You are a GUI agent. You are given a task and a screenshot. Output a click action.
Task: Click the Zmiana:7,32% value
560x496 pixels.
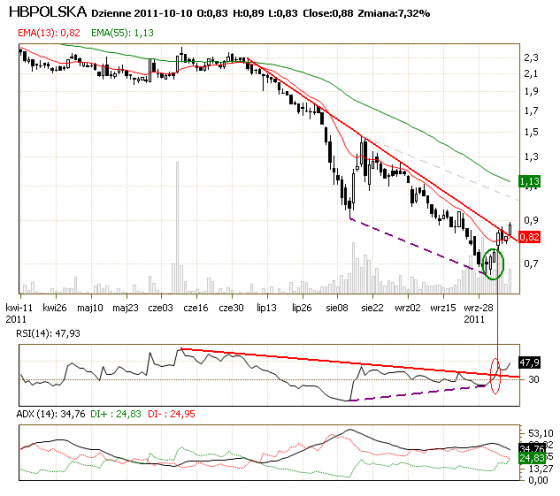pos(394,14)
